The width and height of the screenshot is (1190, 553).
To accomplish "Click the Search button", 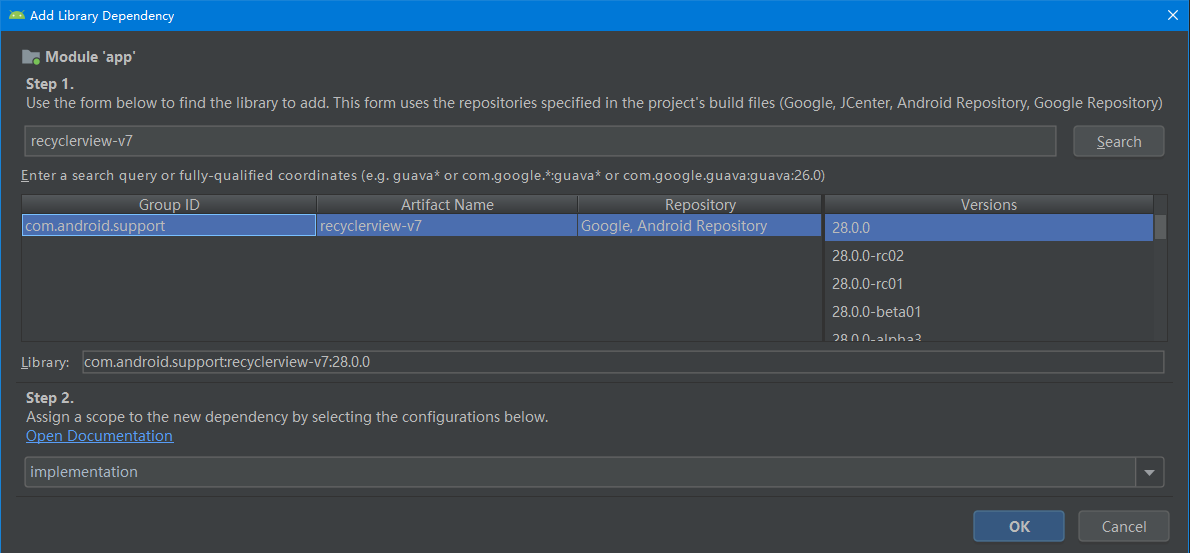I will point(1118,142).
